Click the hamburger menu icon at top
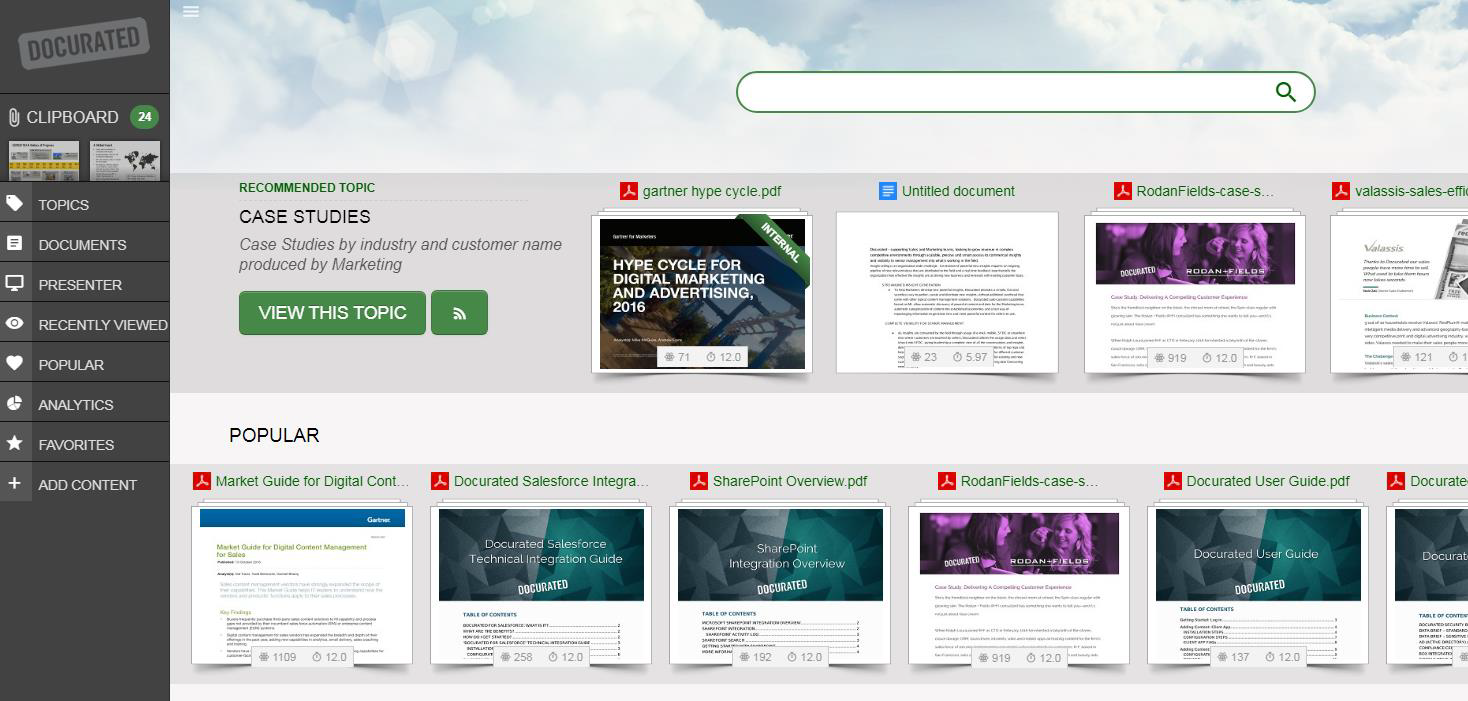1468x701 pixels. [x=191, y=12]
